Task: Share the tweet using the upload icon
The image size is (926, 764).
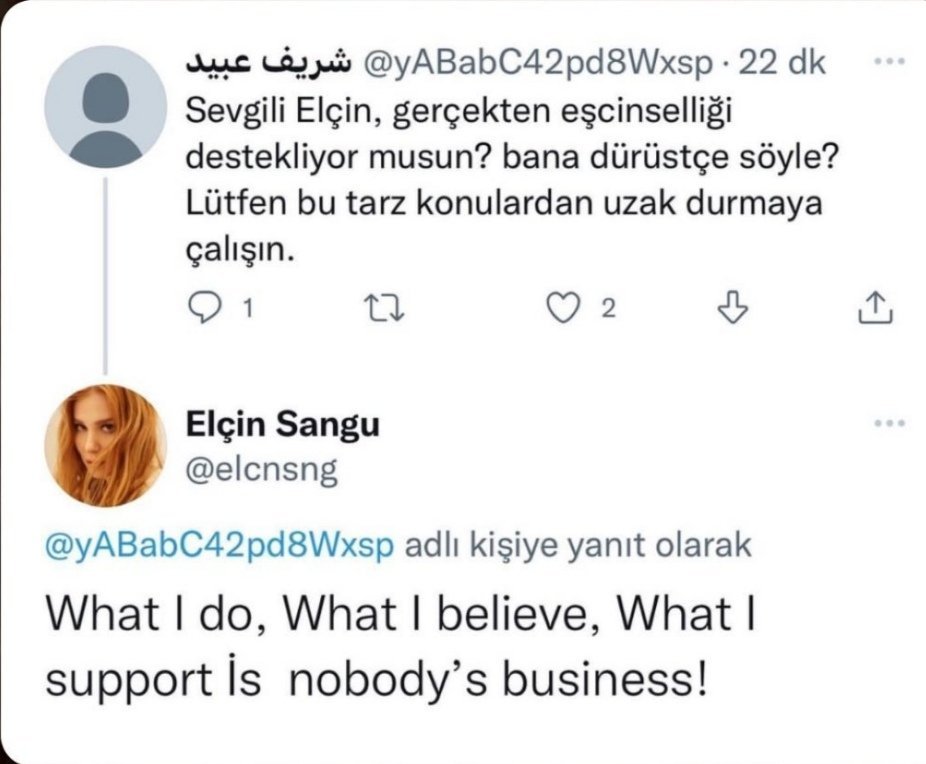Action: 875,309
